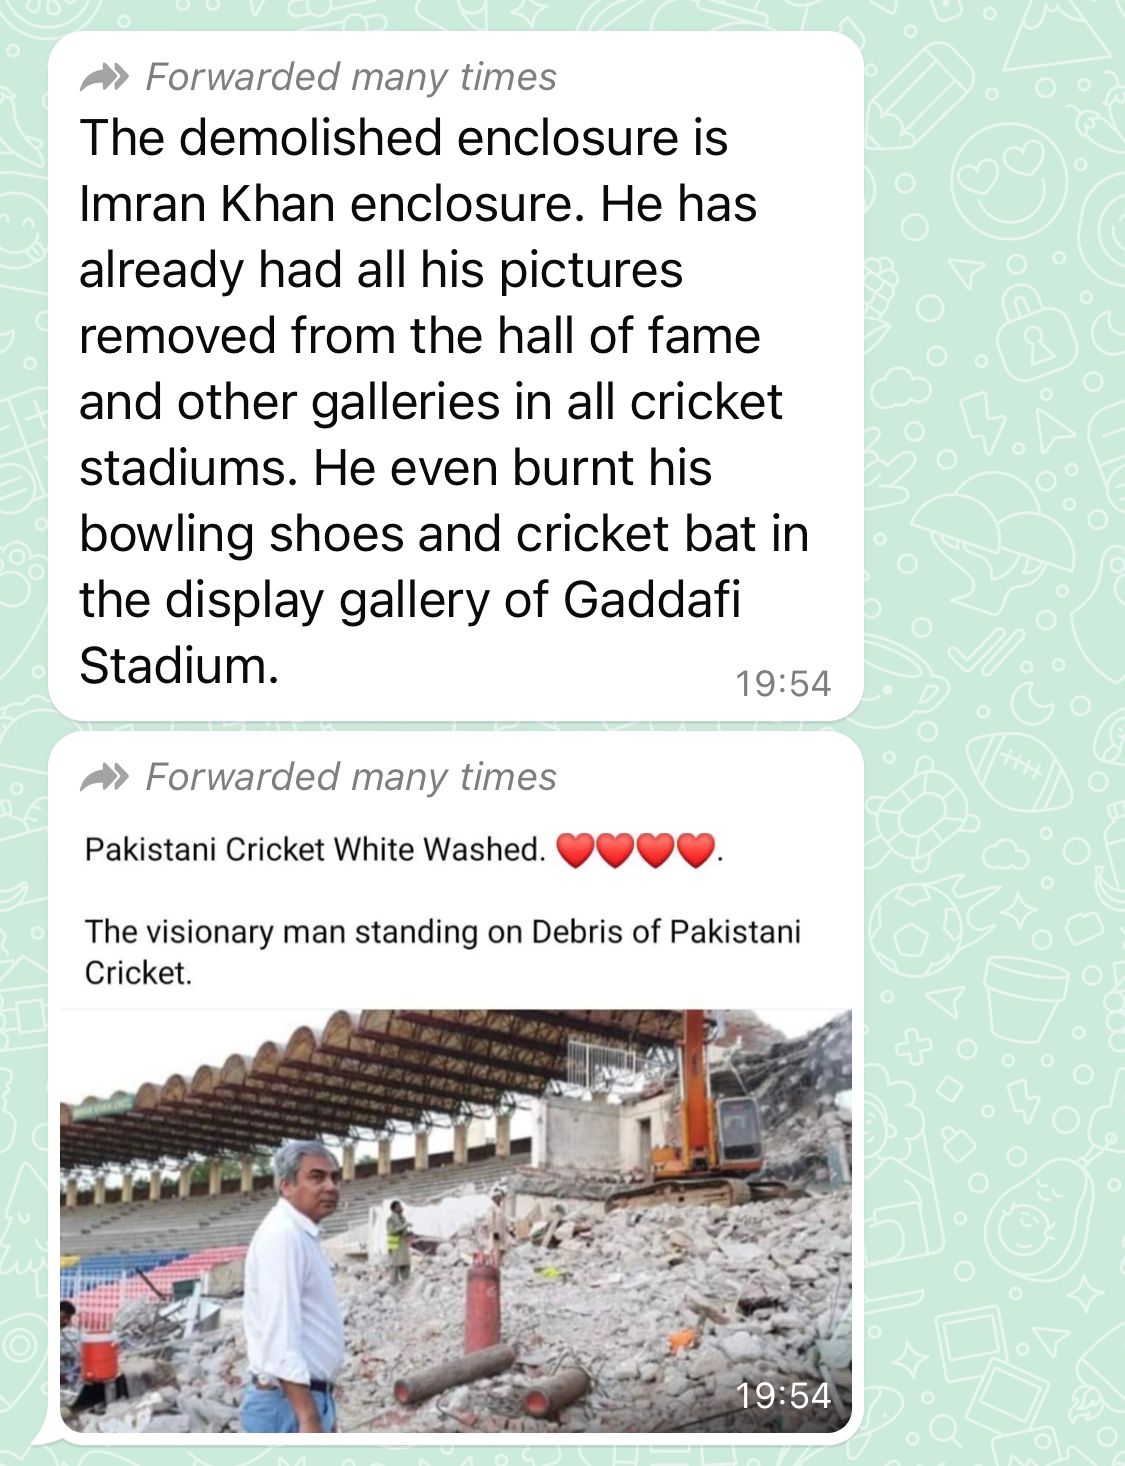Tap 'Forwarded many times' label on the photo message
Viewport: 1125px width, 1466px height.
pos(351,777)
